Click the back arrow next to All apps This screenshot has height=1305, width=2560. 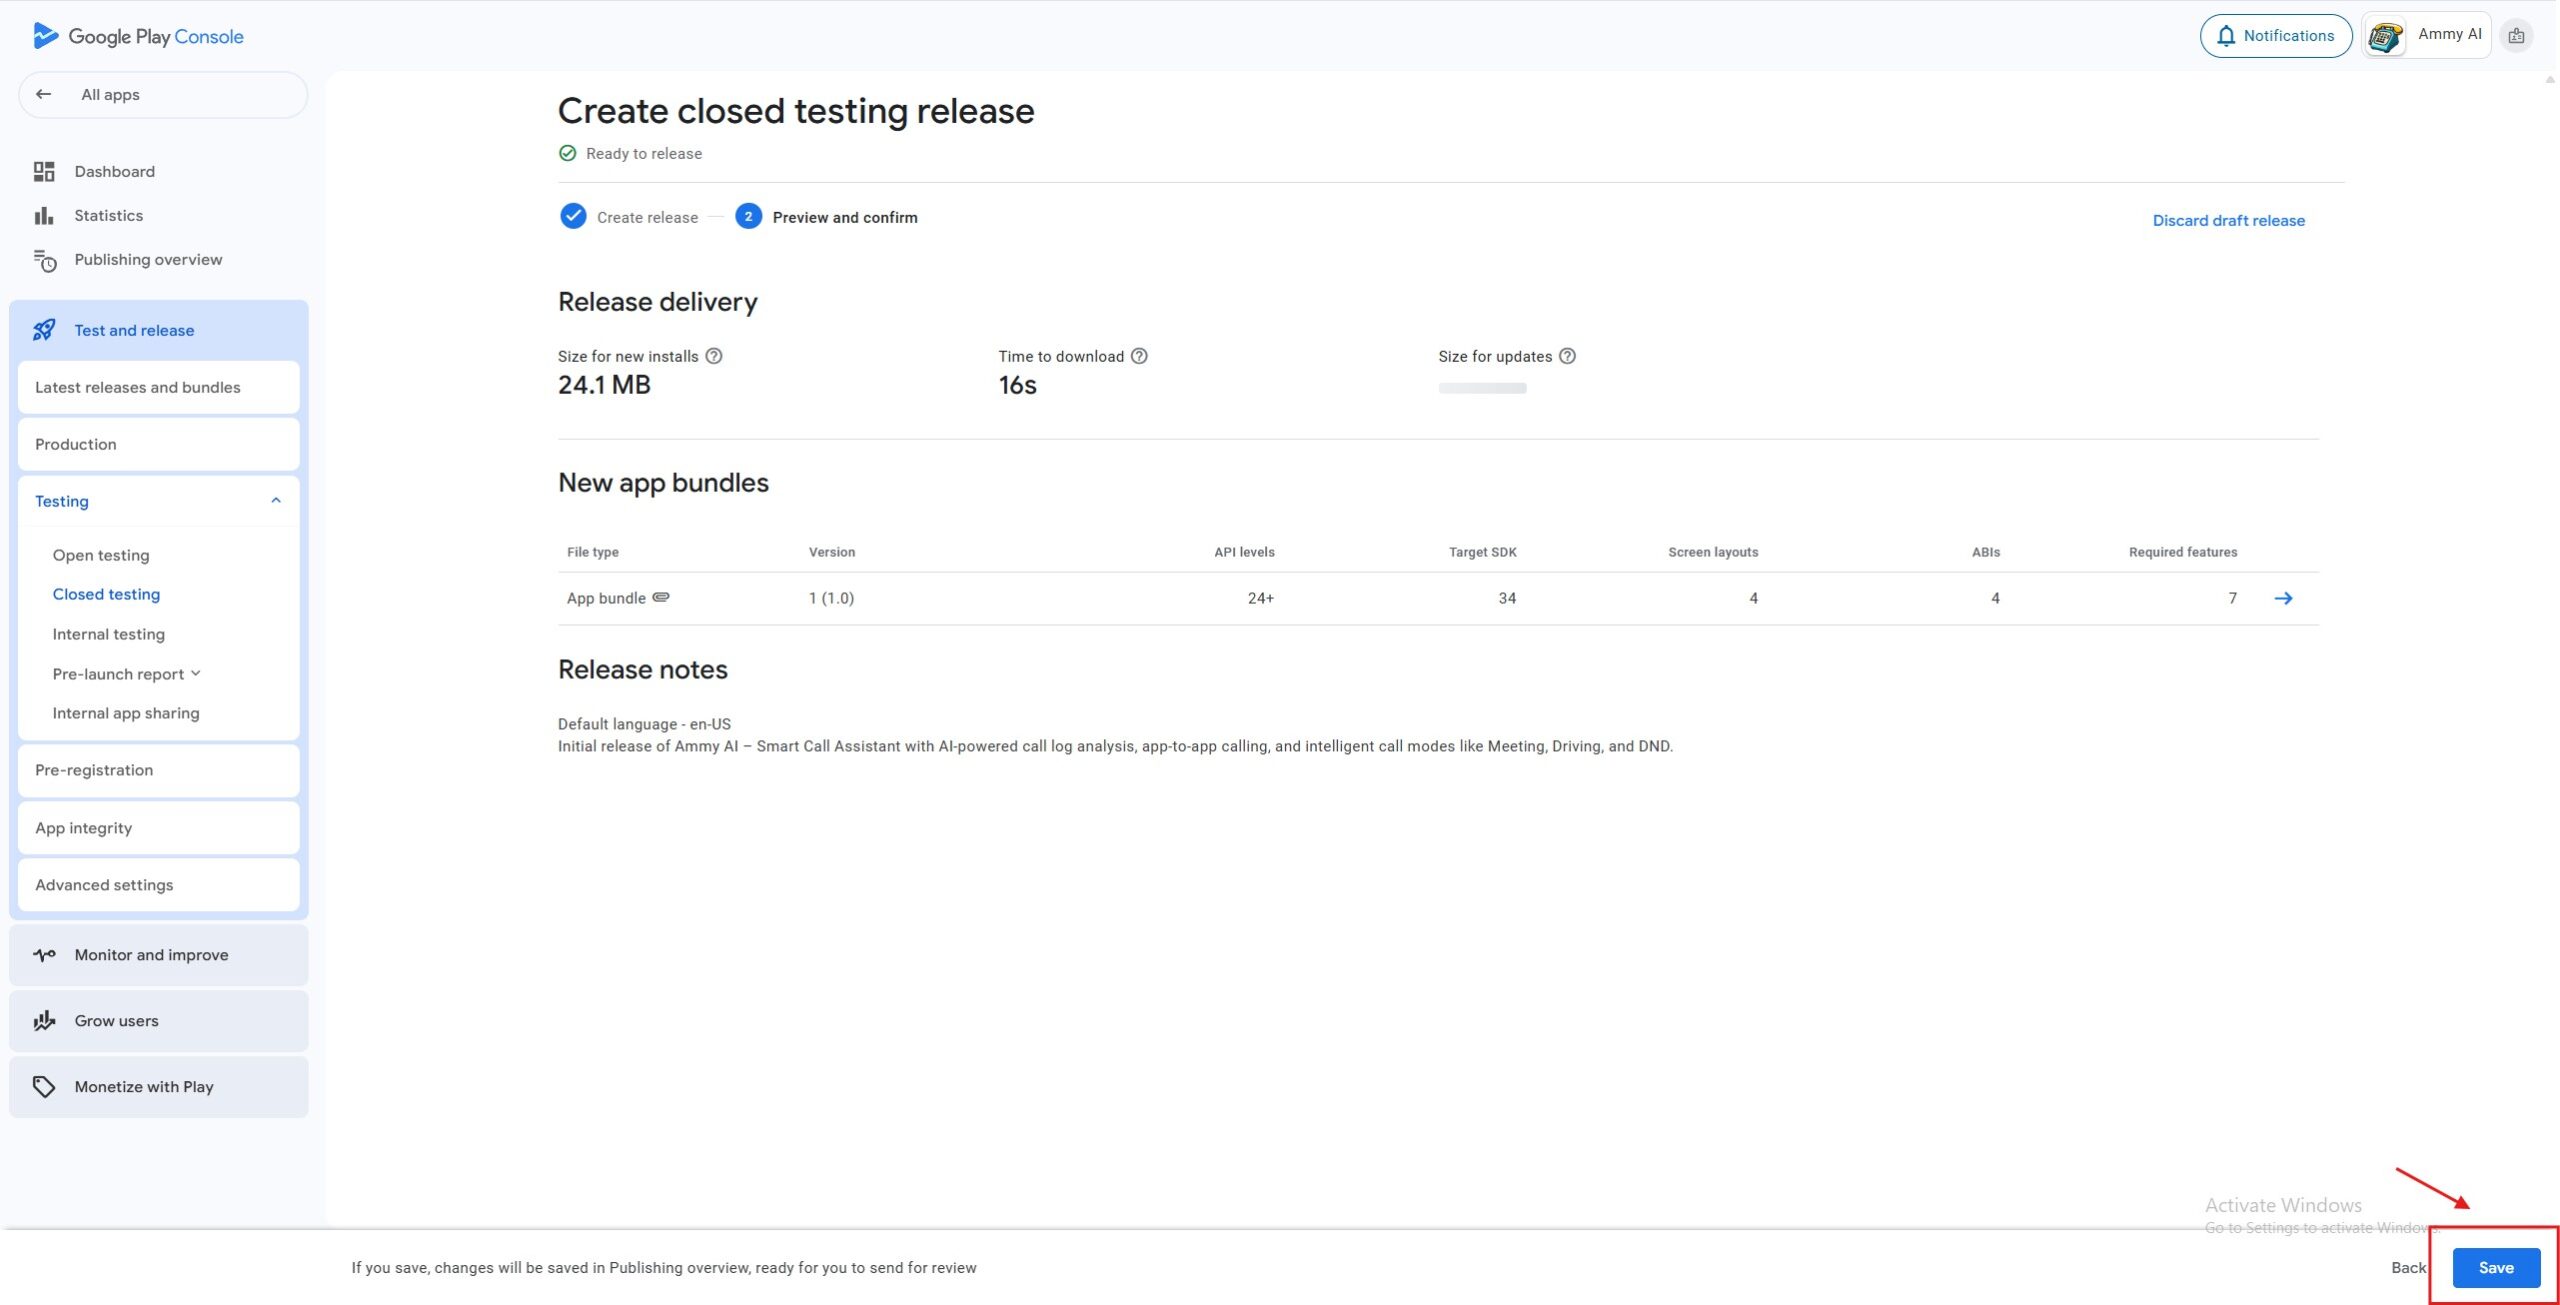[x=43, y=94]
